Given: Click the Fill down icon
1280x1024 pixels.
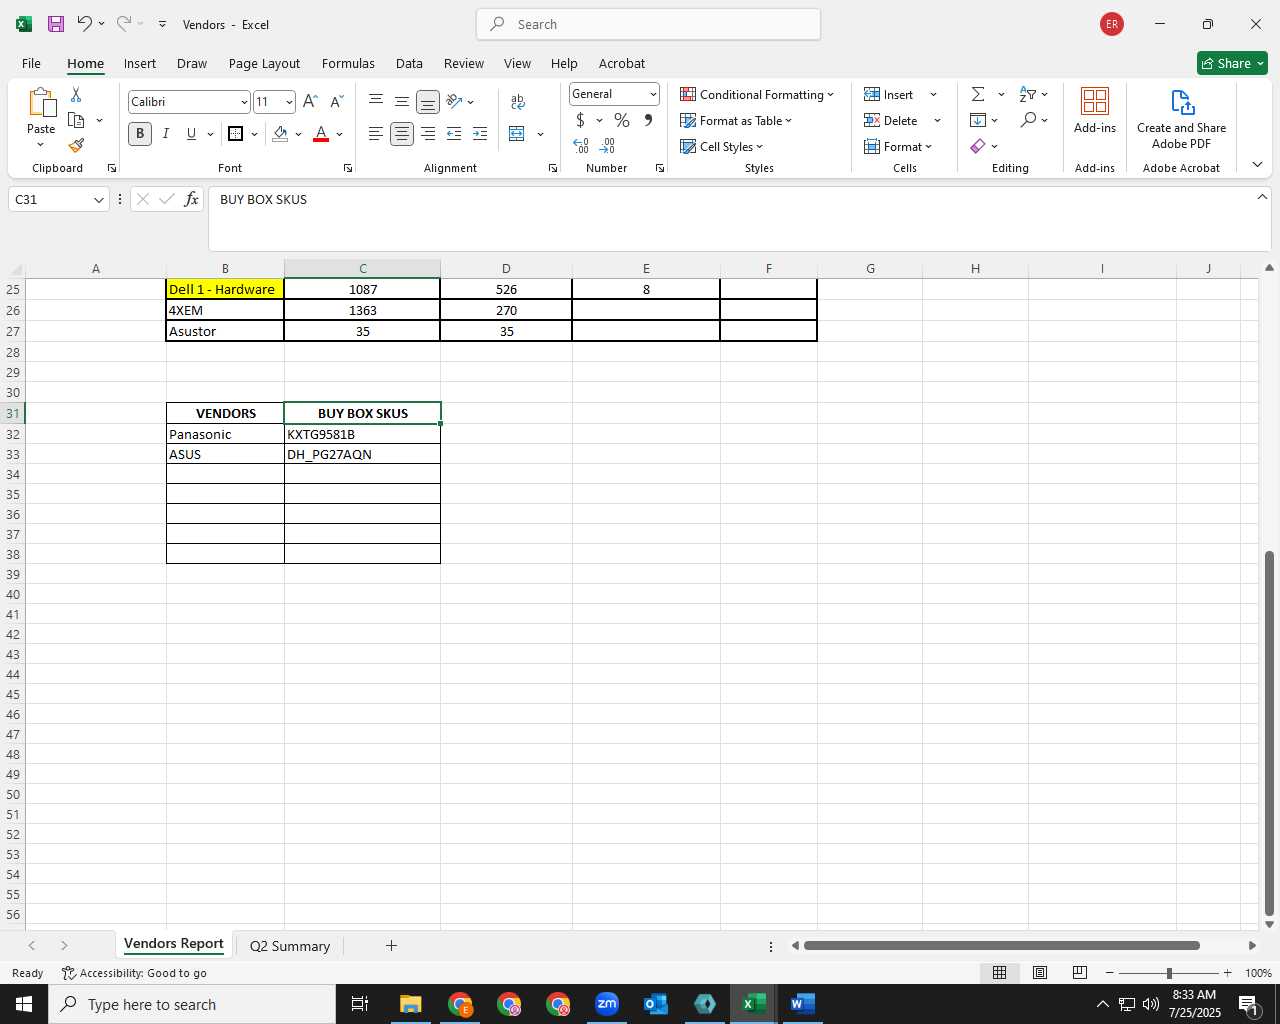Looking at the screenshot, I should (978, 120).
